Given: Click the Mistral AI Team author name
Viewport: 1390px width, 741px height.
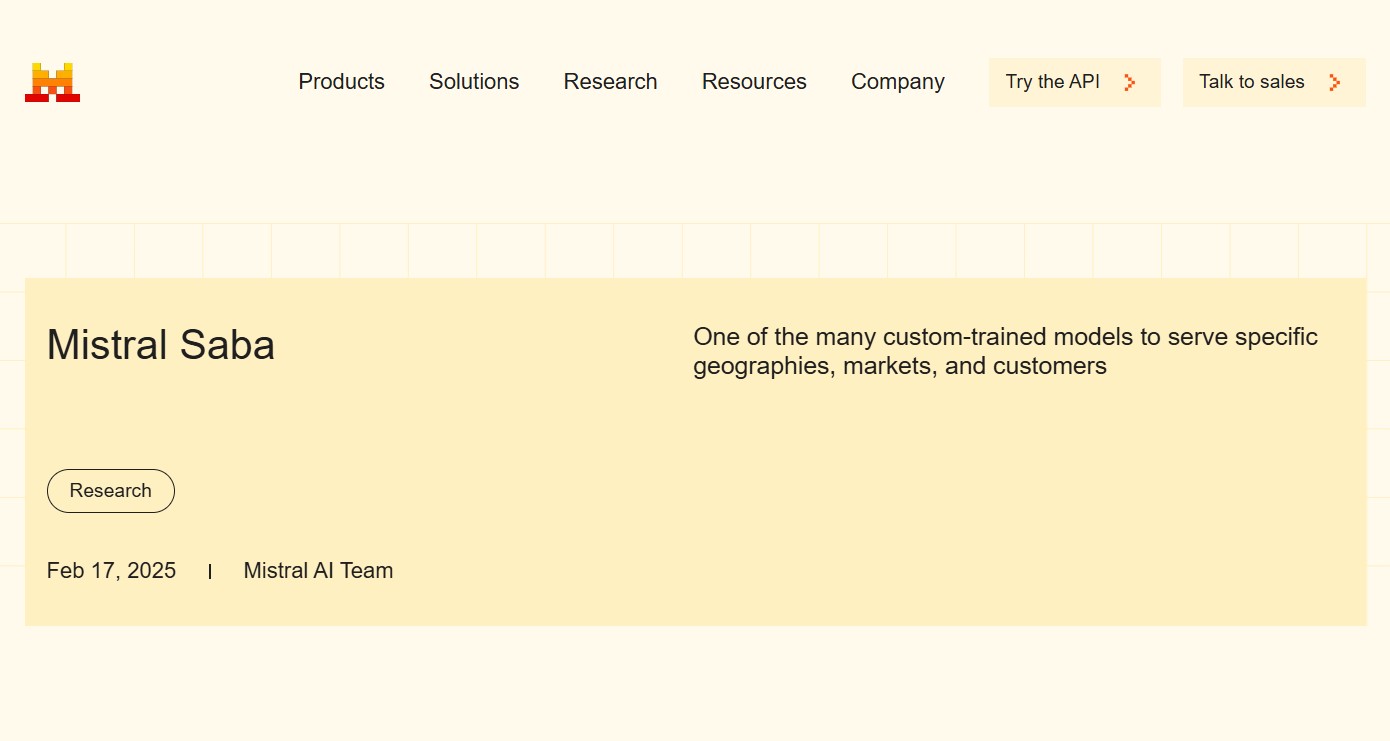Looking at the screenshot, I should click(x=318, y=571).
